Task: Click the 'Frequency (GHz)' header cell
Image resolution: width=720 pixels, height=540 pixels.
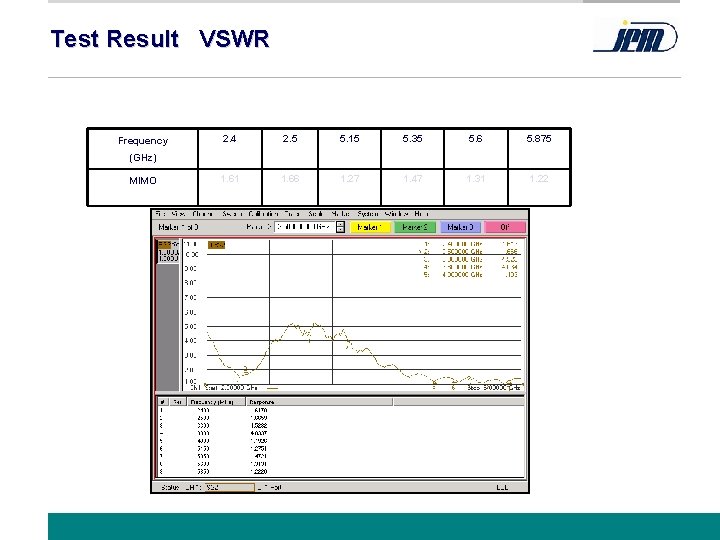Action: click(143, 149)
